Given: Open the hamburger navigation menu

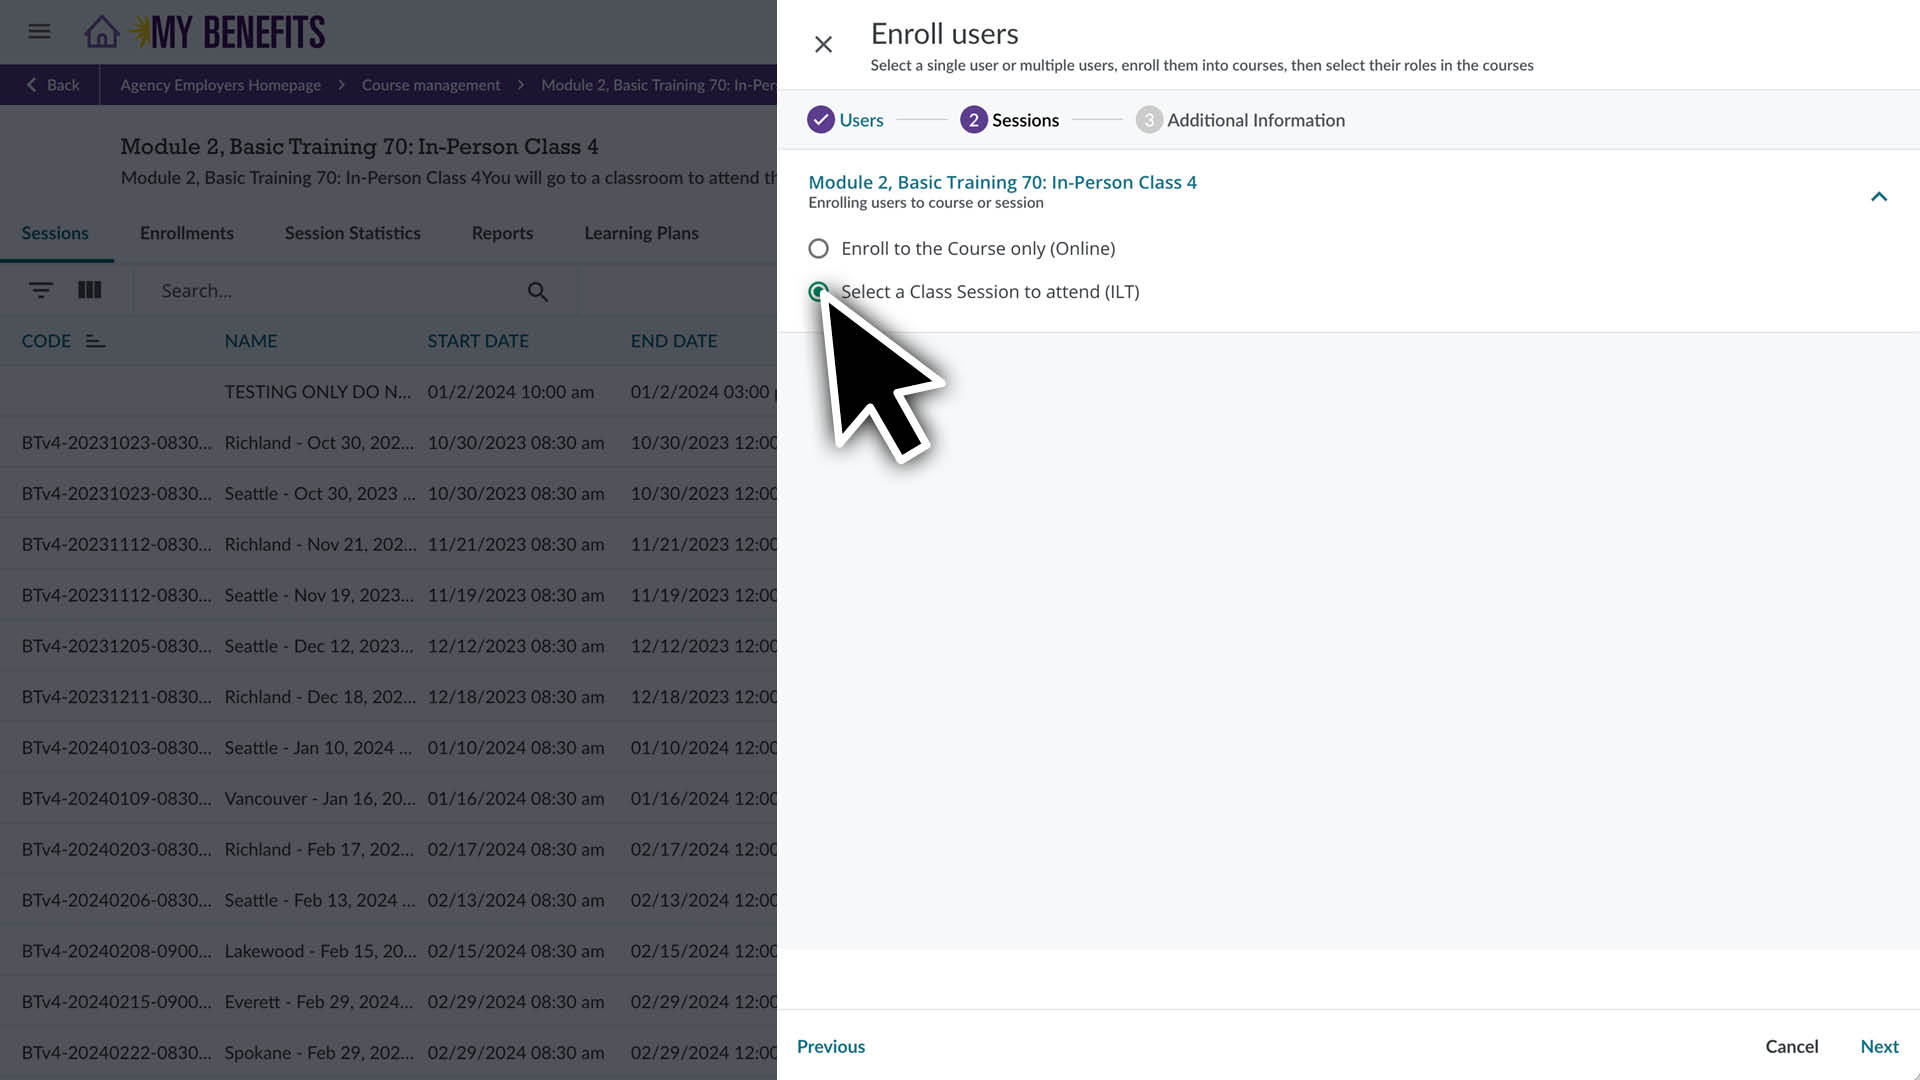Looking at the screenshot, I should click(39, 32).
